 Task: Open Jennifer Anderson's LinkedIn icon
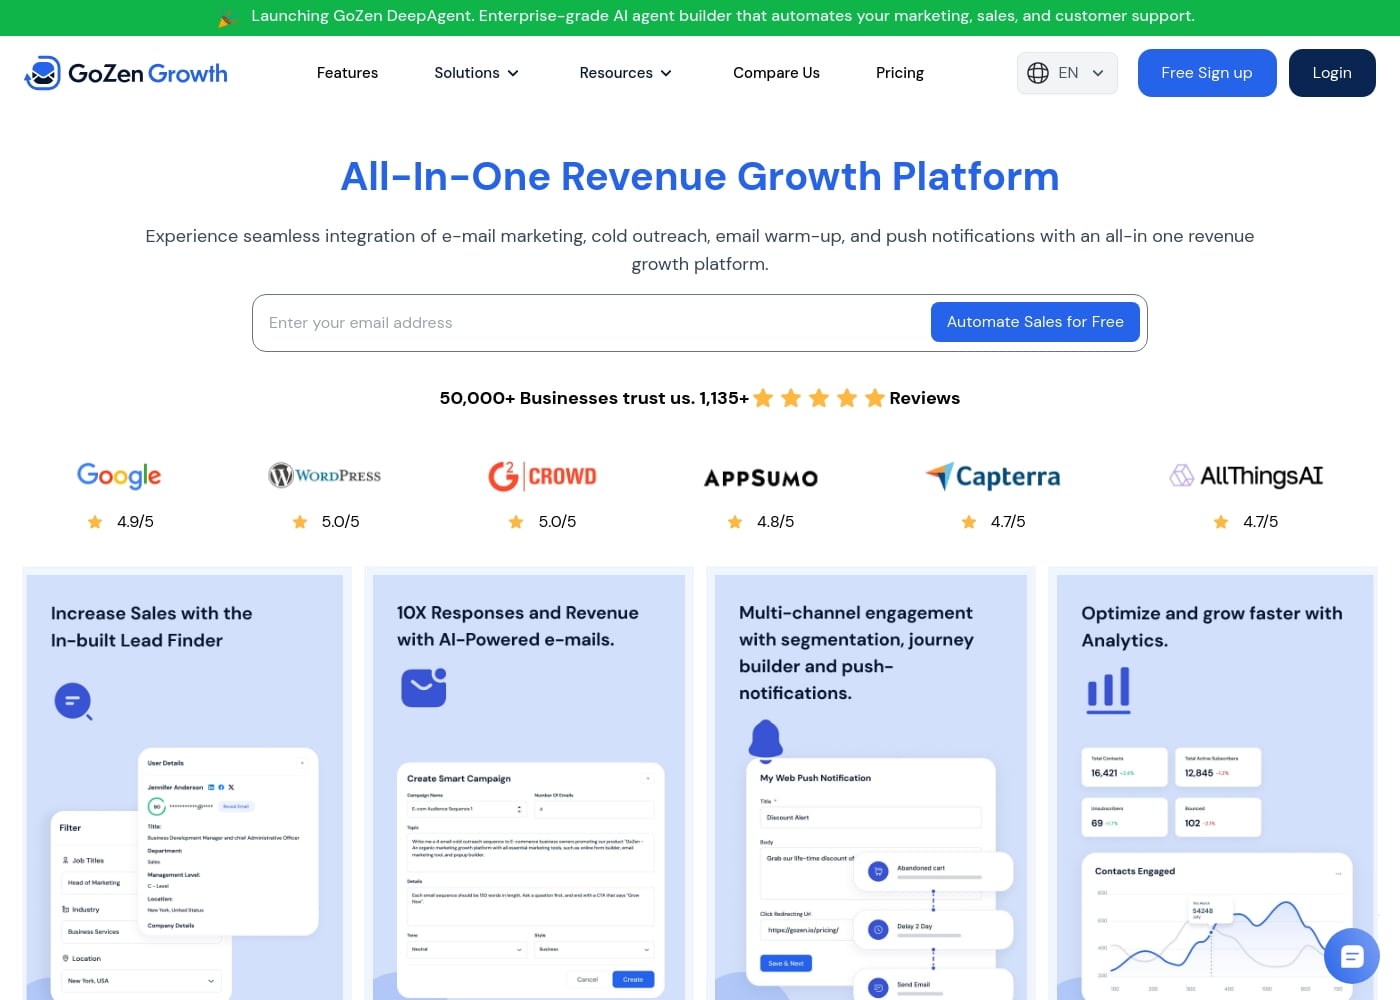coord(211,788)
